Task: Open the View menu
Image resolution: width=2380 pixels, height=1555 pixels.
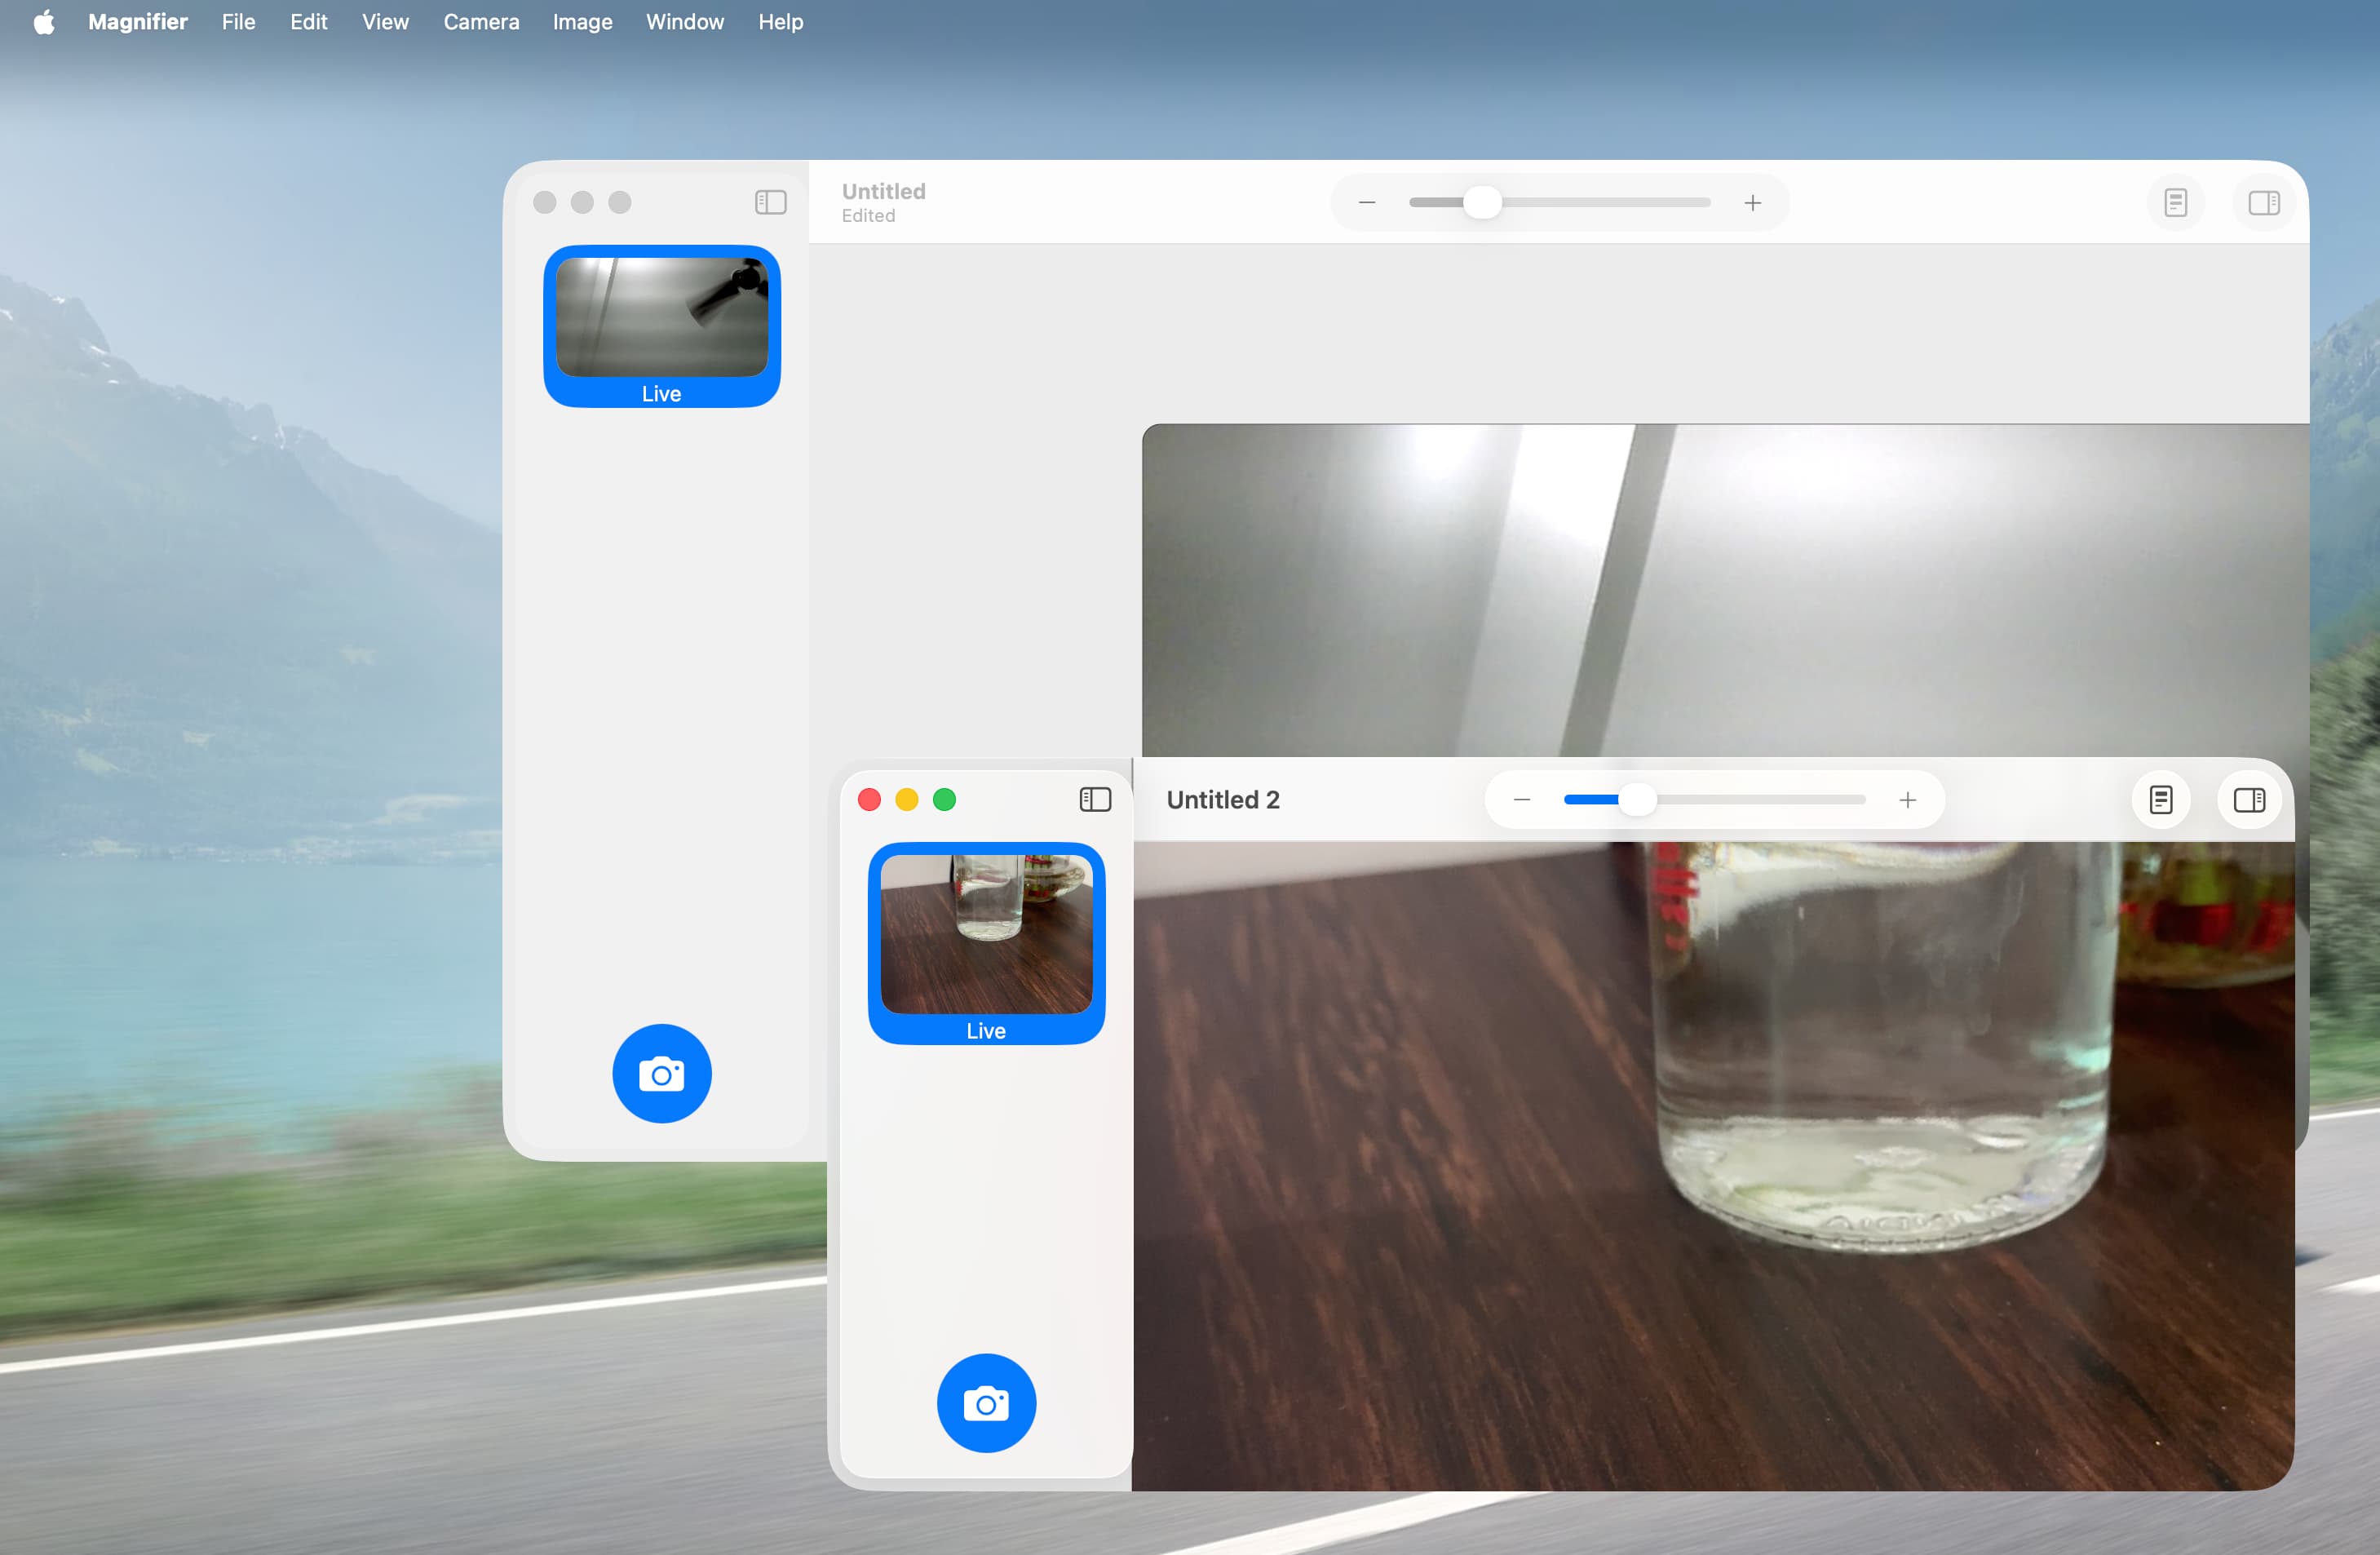Action: tap(385, 22)
